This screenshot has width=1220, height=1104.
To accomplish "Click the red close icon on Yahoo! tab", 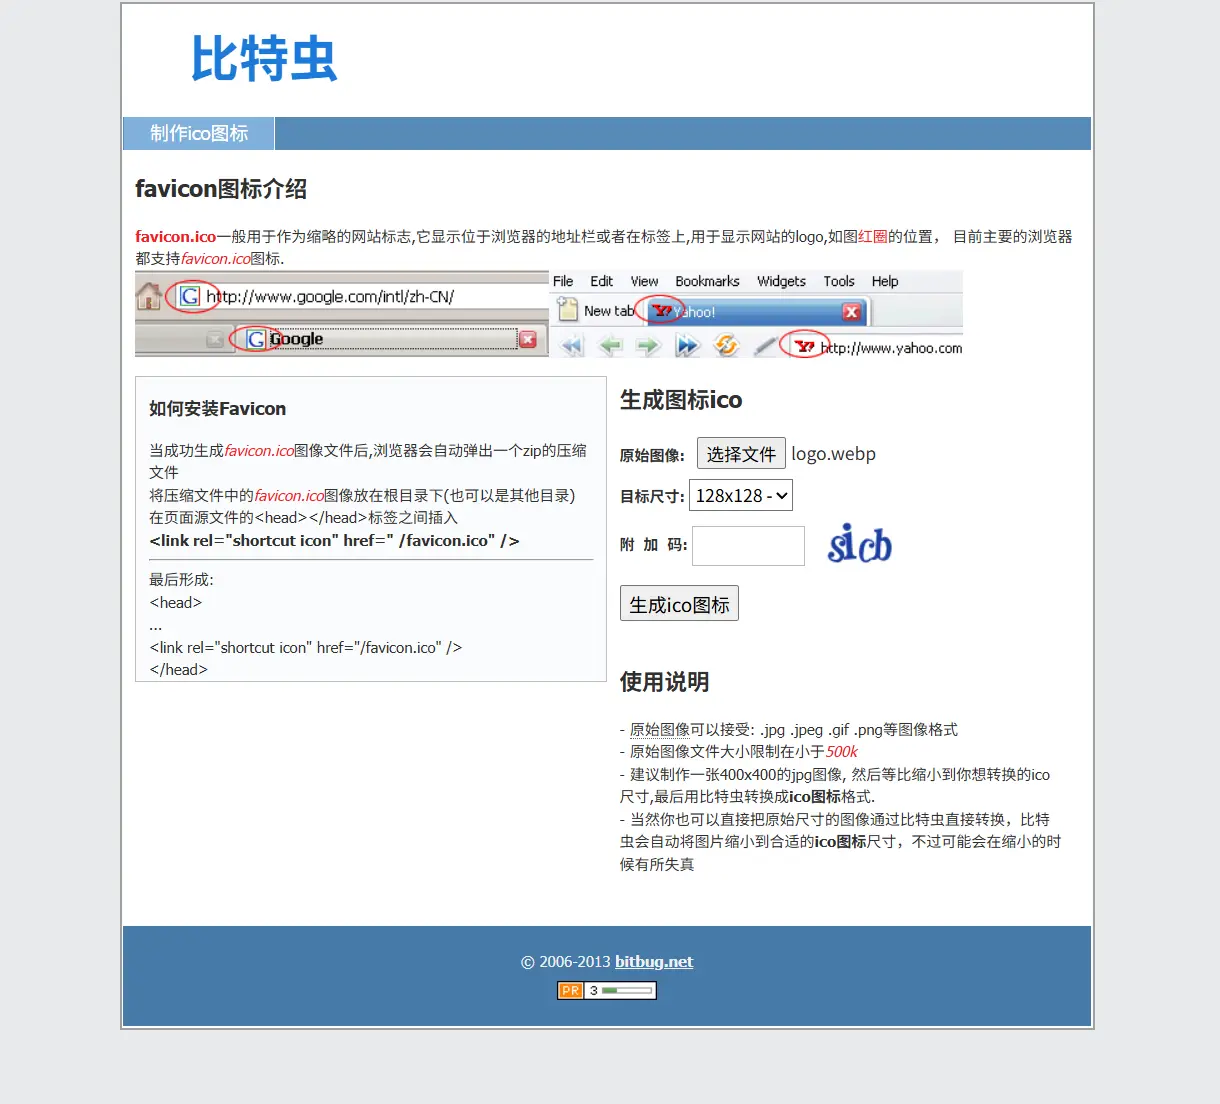I will [x=851, y=312].
